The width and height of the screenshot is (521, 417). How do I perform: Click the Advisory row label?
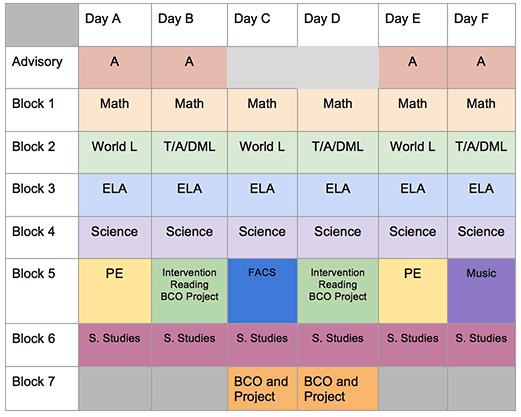coord(42,68)
